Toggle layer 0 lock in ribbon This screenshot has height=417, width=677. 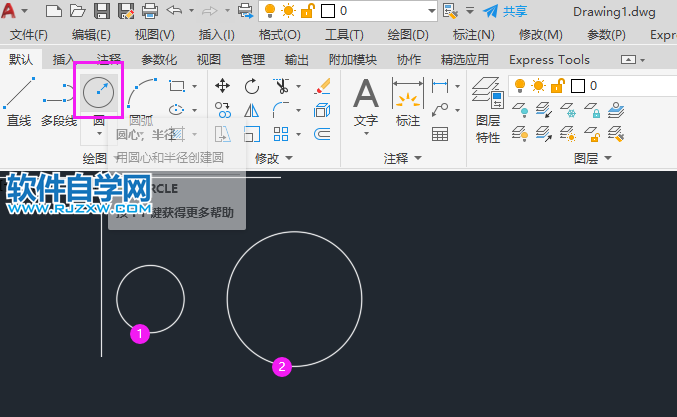pyautogui.click(x=557, y=85)
